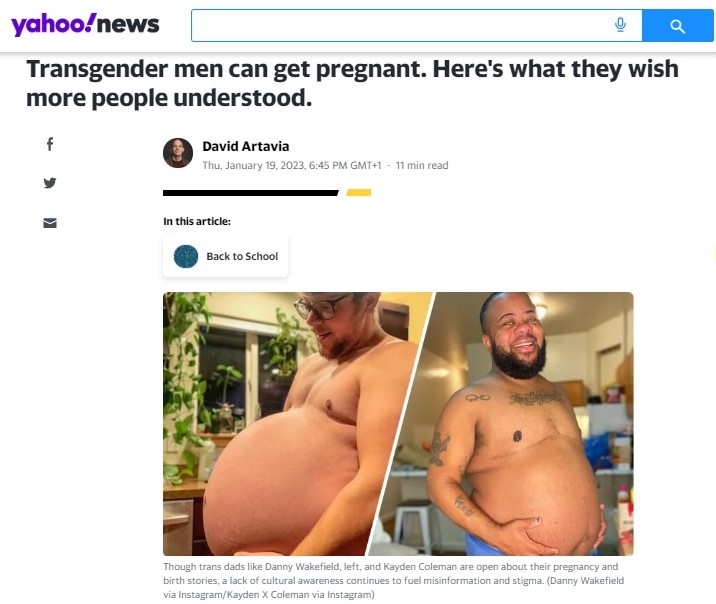The image size is (716, 604).
Task: Click the In this article heading
Action: point(197,221)
